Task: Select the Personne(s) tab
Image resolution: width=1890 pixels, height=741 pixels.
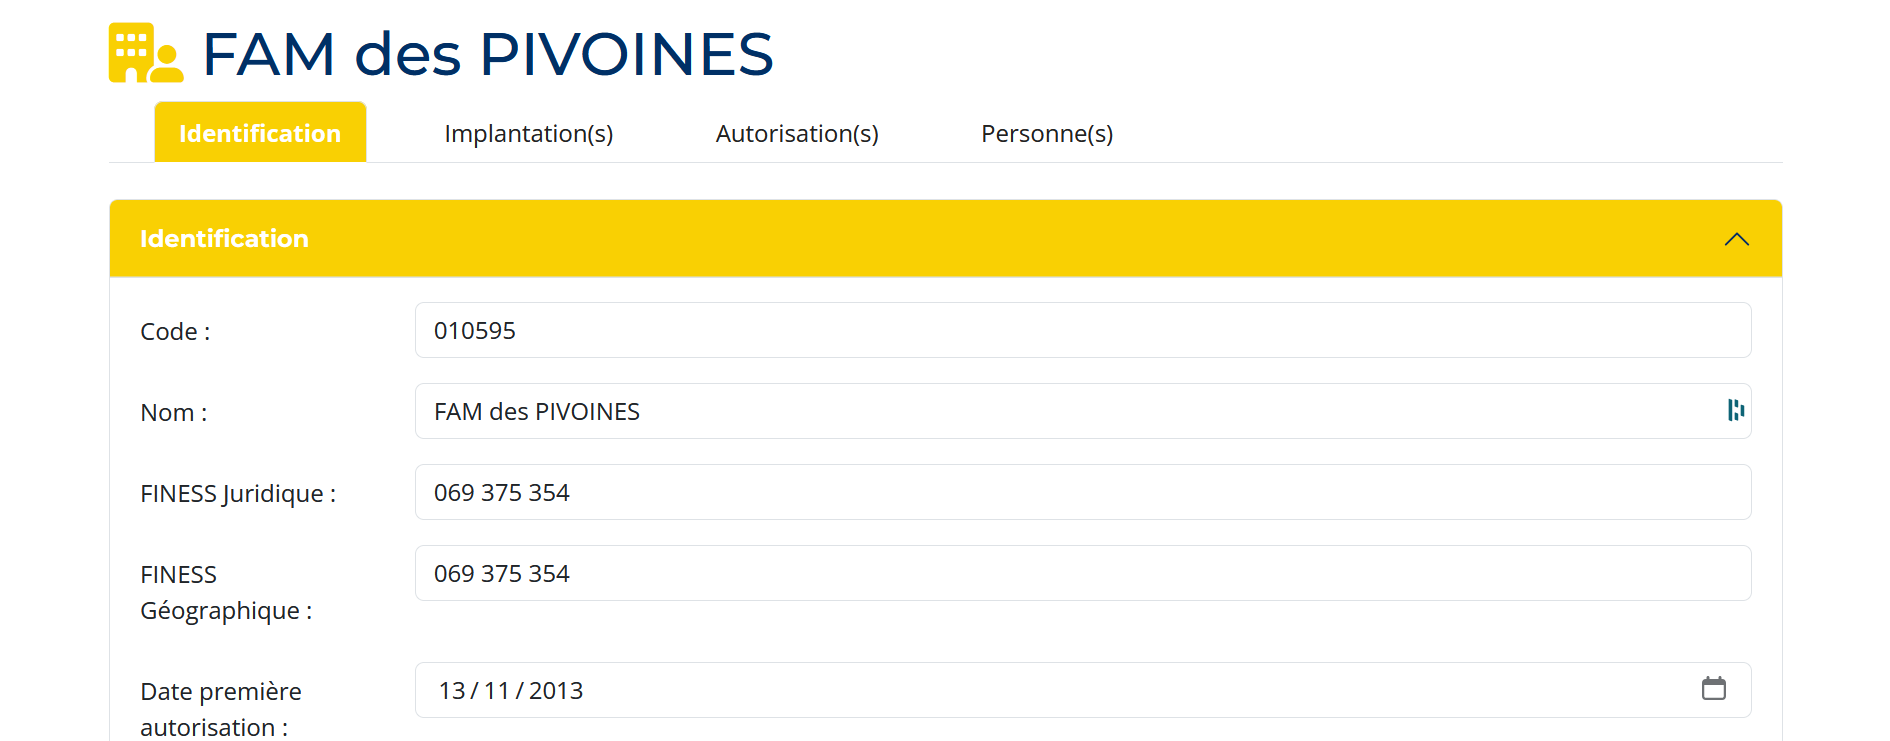Action: pyautogui.click(x=1047, y=133)
